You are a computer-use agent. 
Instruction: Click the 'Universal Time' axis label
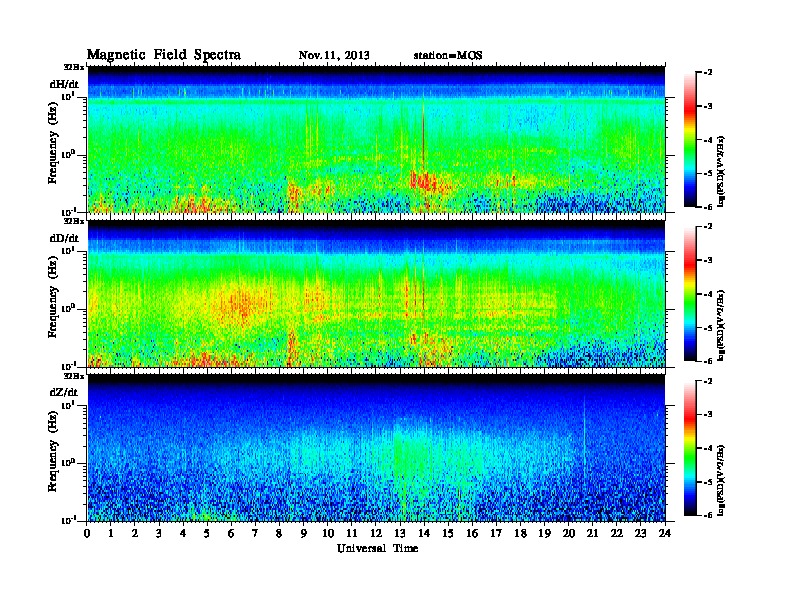pyautogui.click(x=377, y=548)
